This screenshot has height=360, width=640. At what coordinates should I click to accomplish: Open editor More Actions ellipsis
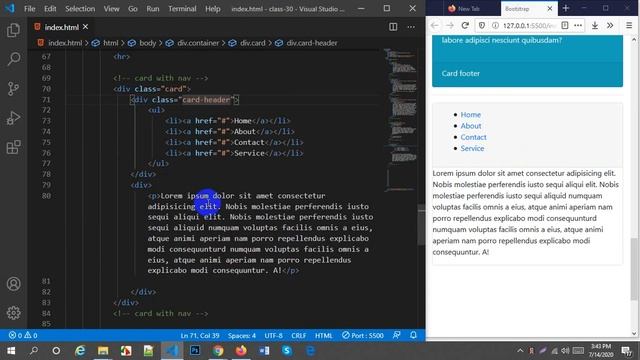pos(411,27)
